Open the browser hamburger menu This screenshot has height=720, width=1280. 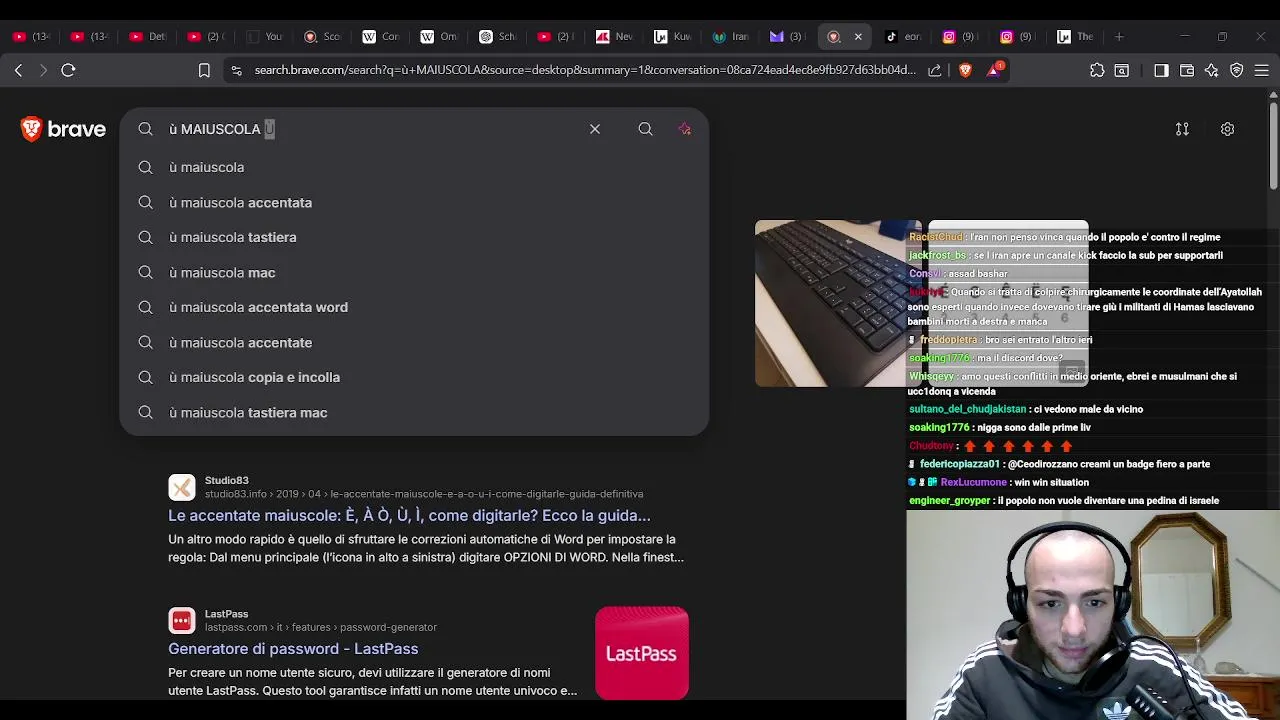point(1262,70)
